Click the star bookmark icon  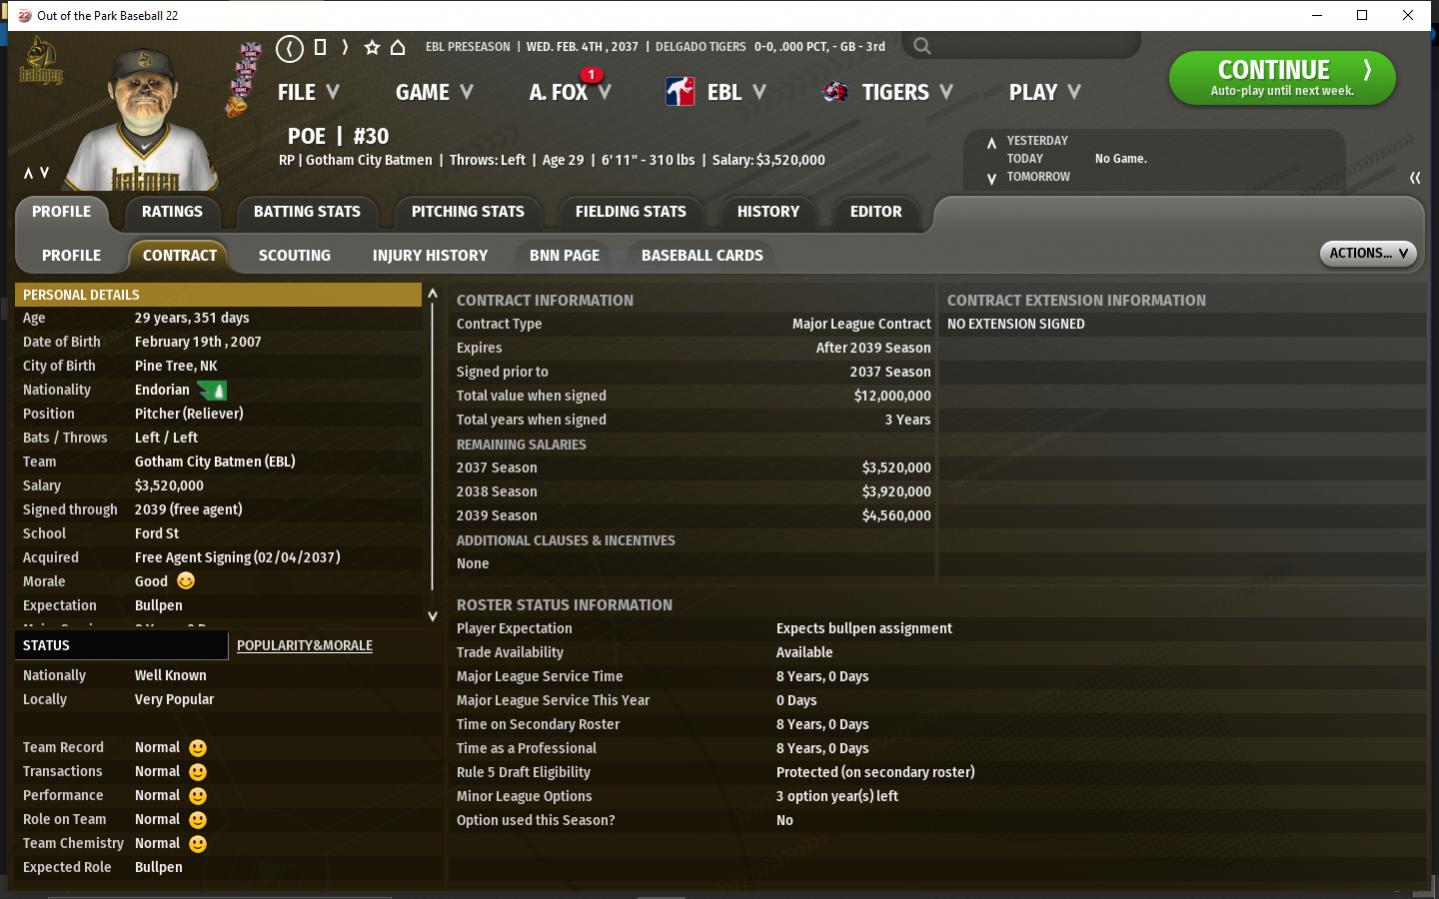point(372,47)
